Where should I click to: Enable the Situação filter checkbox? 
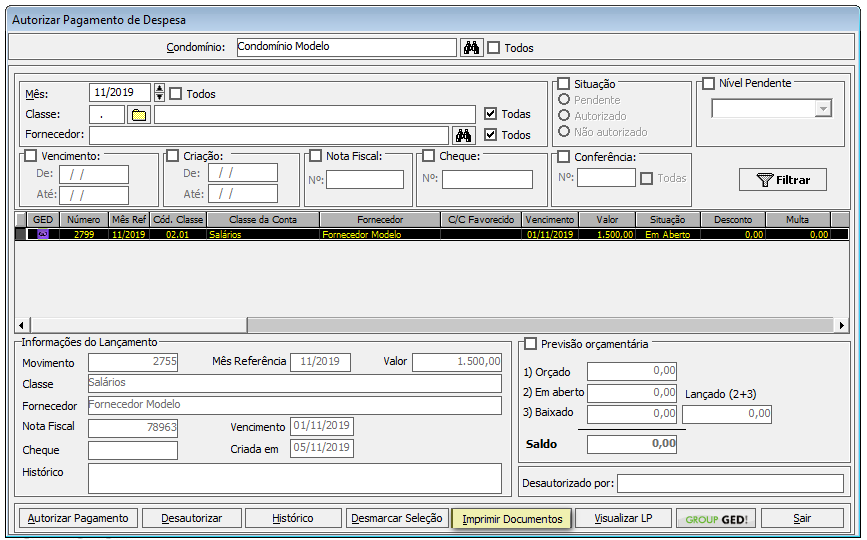pyautogui.click(x=563, y=83)
